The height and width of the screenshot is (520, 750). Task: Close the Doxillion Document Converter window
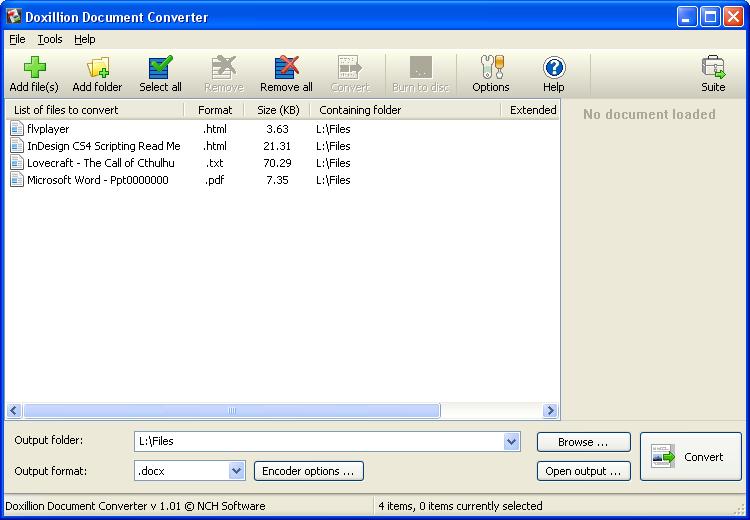(733, 17)
